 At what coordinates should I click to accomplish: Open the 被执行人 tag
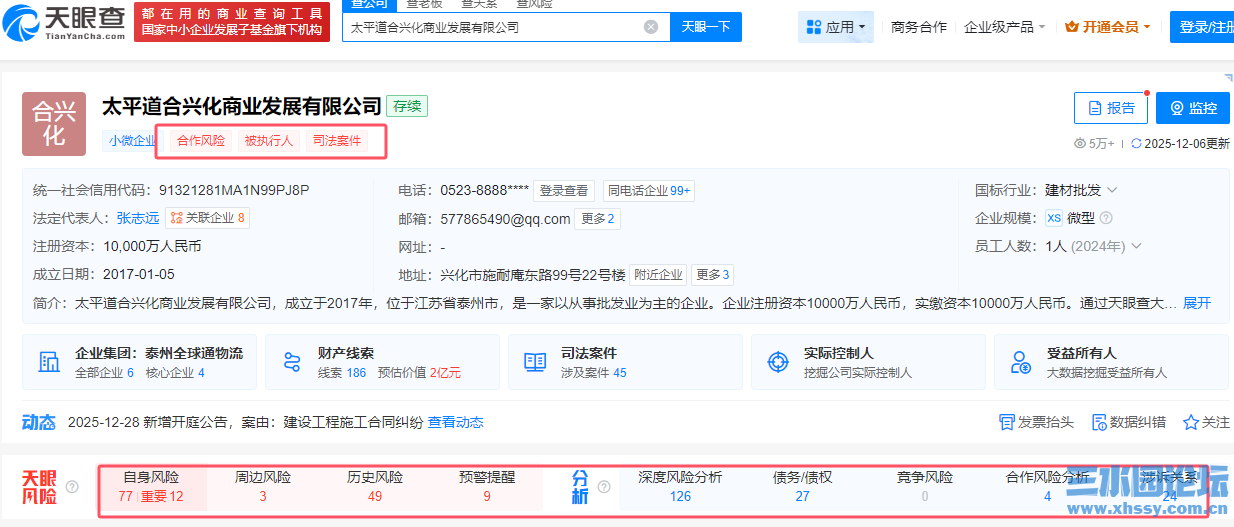coord(269,141)
